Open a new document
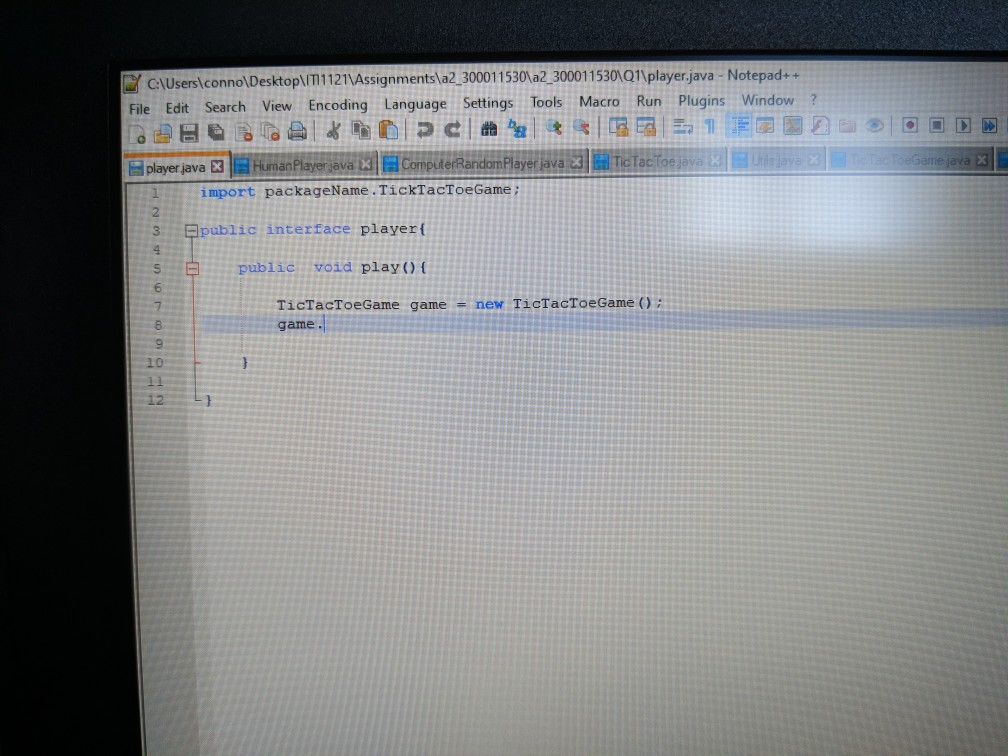This screenshot has width=1008, height=756. (138, 128)
